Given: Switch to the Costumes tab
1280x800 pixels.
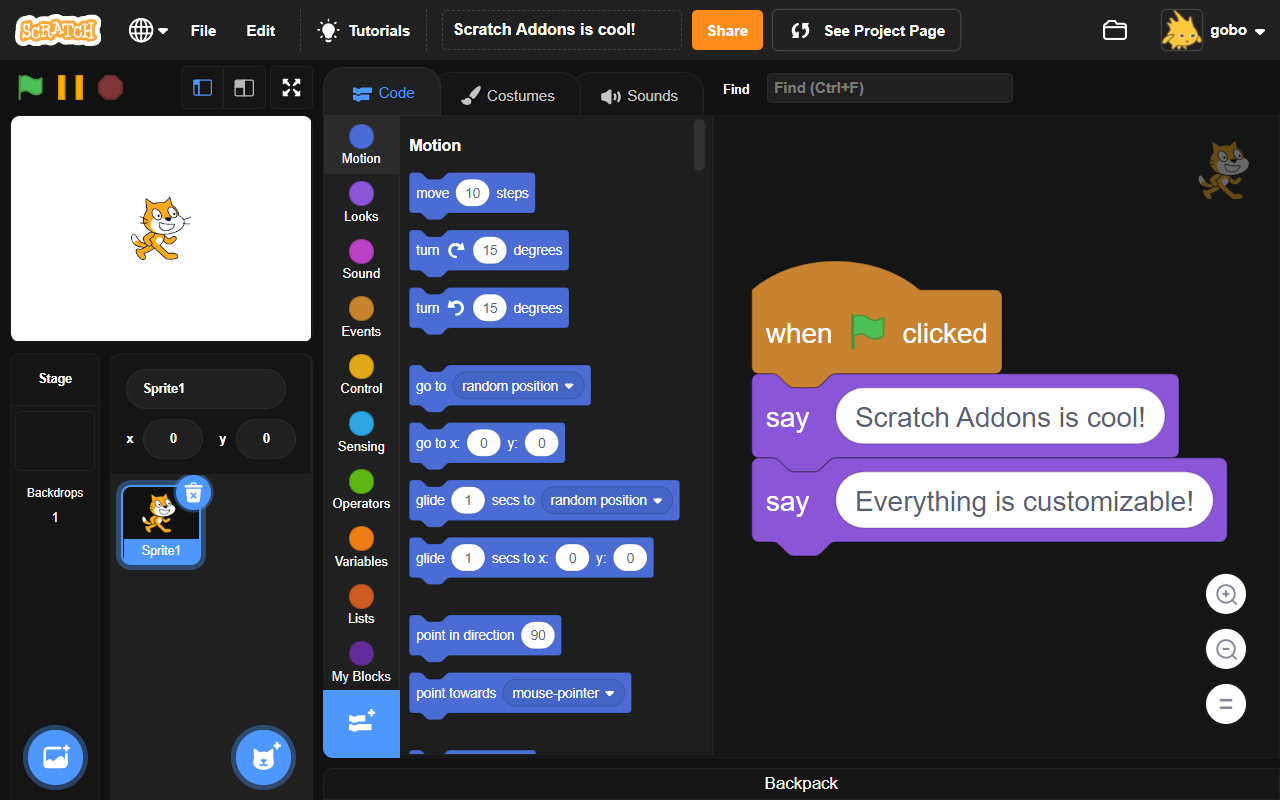Looking at the screenshot, I should click(x=509, y=94).
